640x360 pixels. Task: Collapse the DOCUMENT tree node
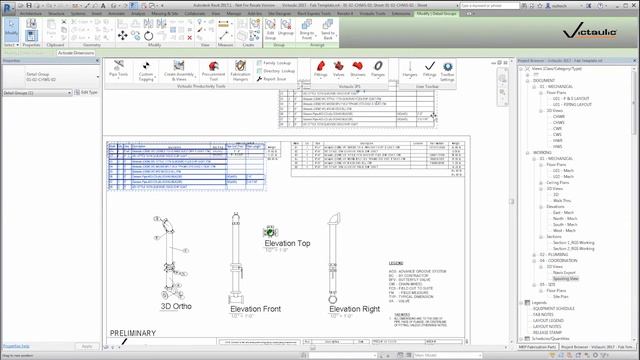click(527, 81)
